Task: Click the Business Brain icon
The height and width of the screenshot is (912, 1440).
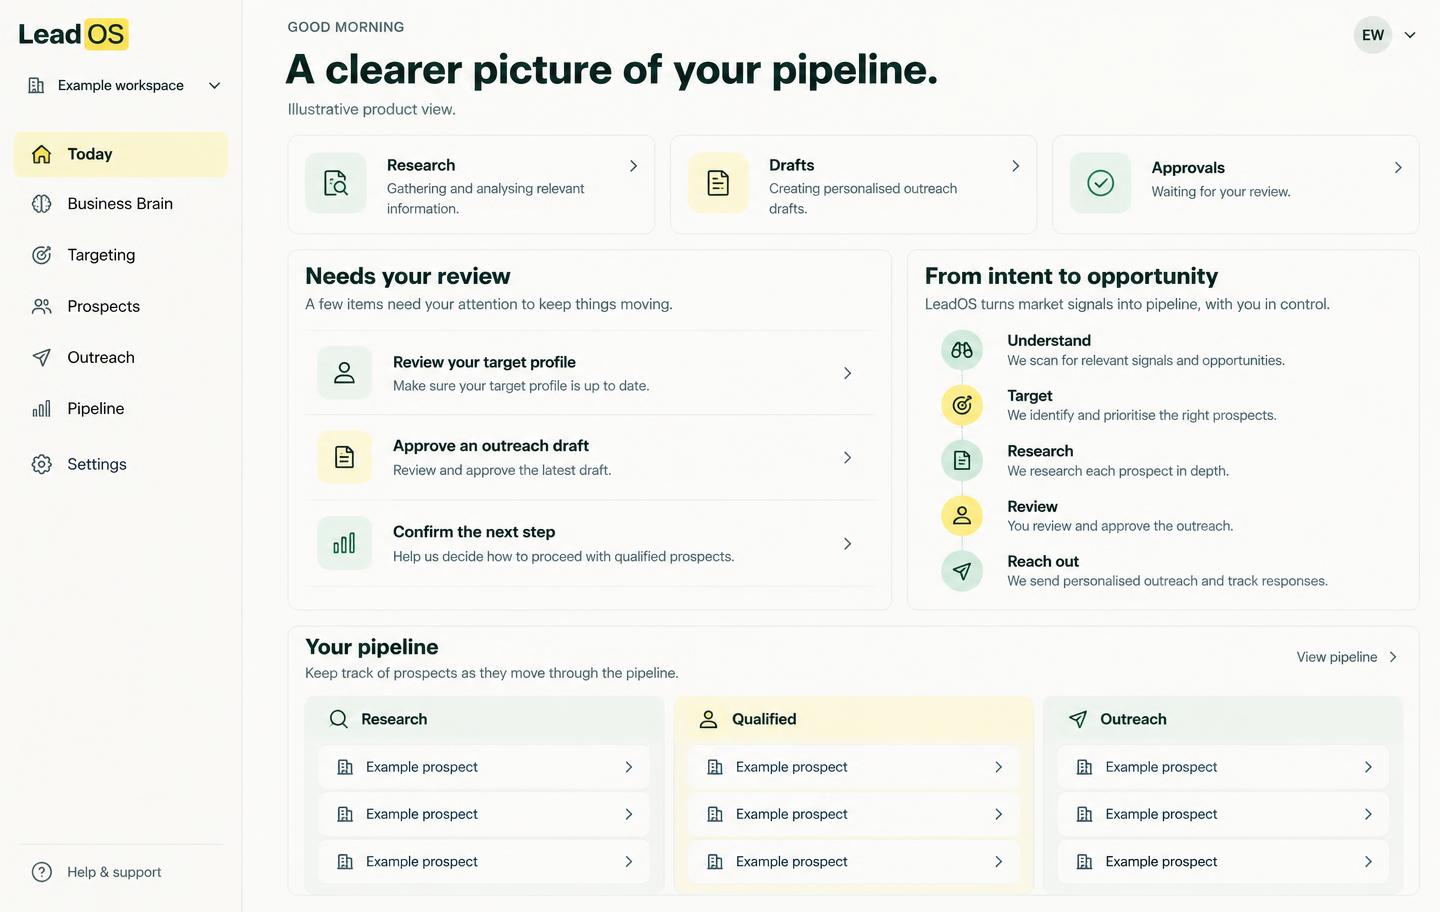Action: [41, 204]
